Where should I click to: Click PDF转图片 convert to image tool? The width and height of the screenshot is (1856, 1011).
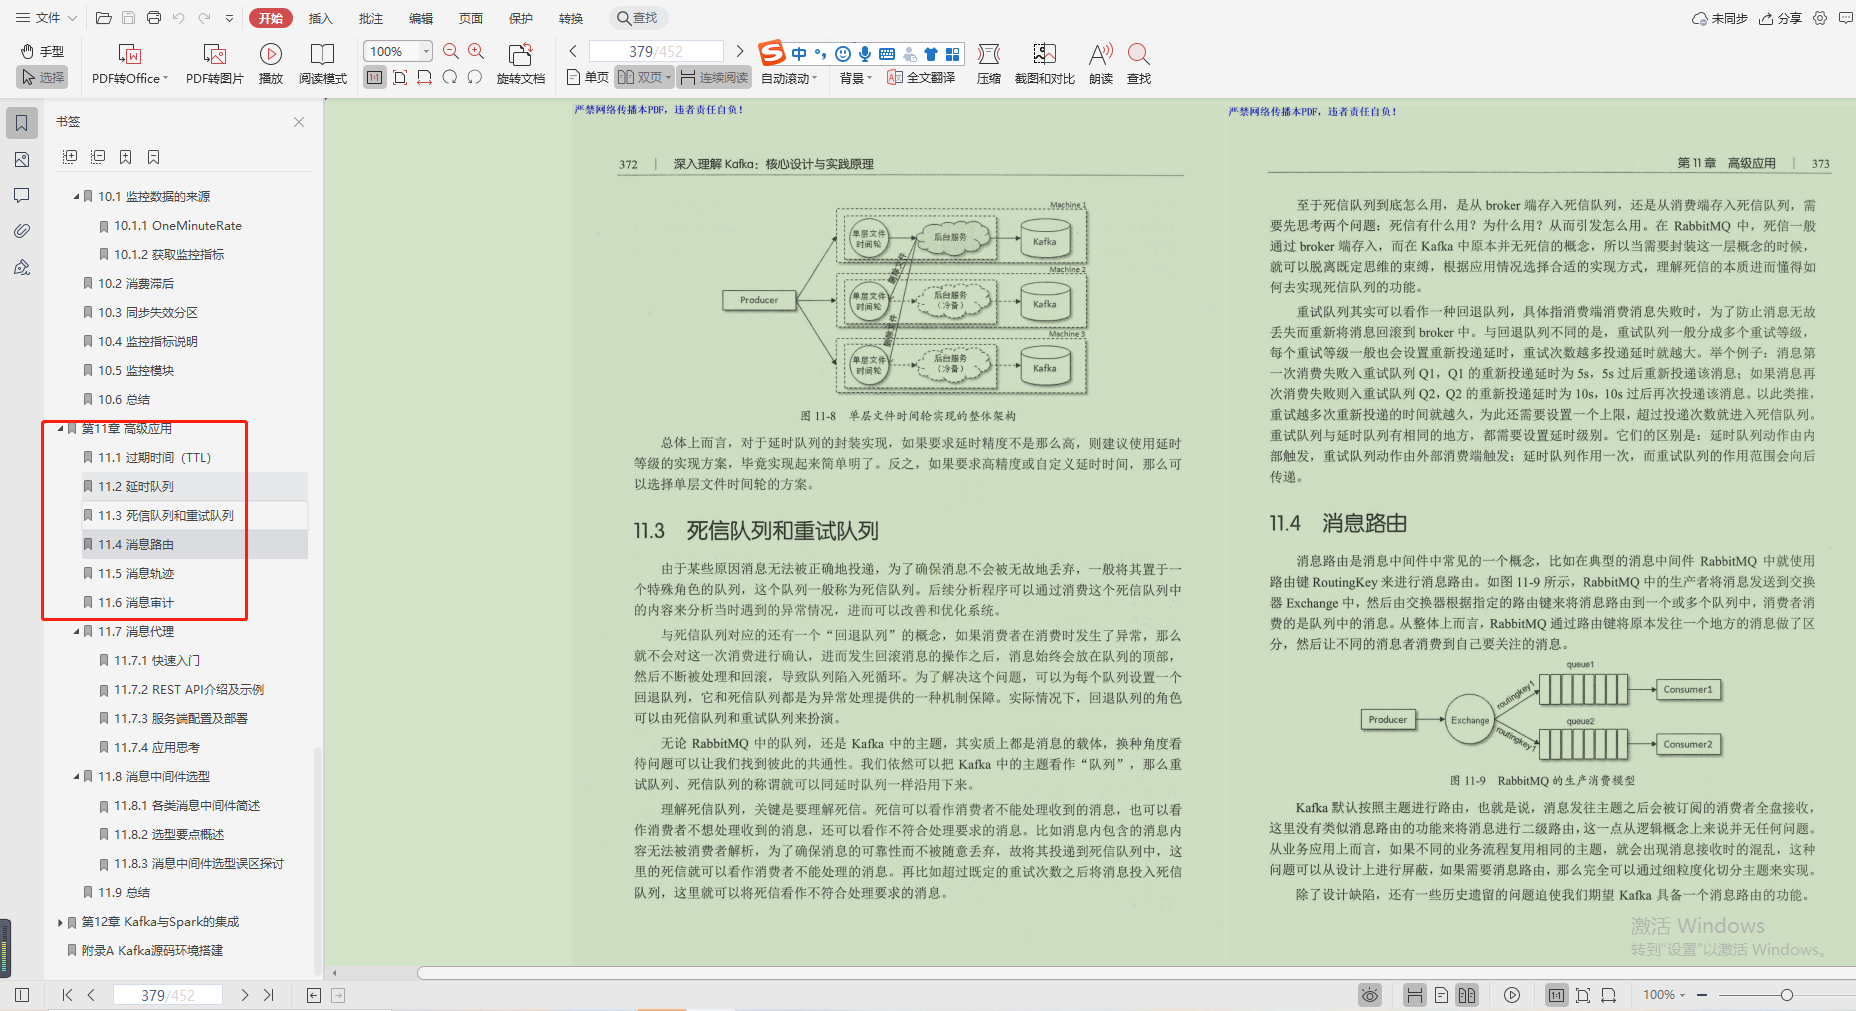pyautogui.click(x=214, y=63)
